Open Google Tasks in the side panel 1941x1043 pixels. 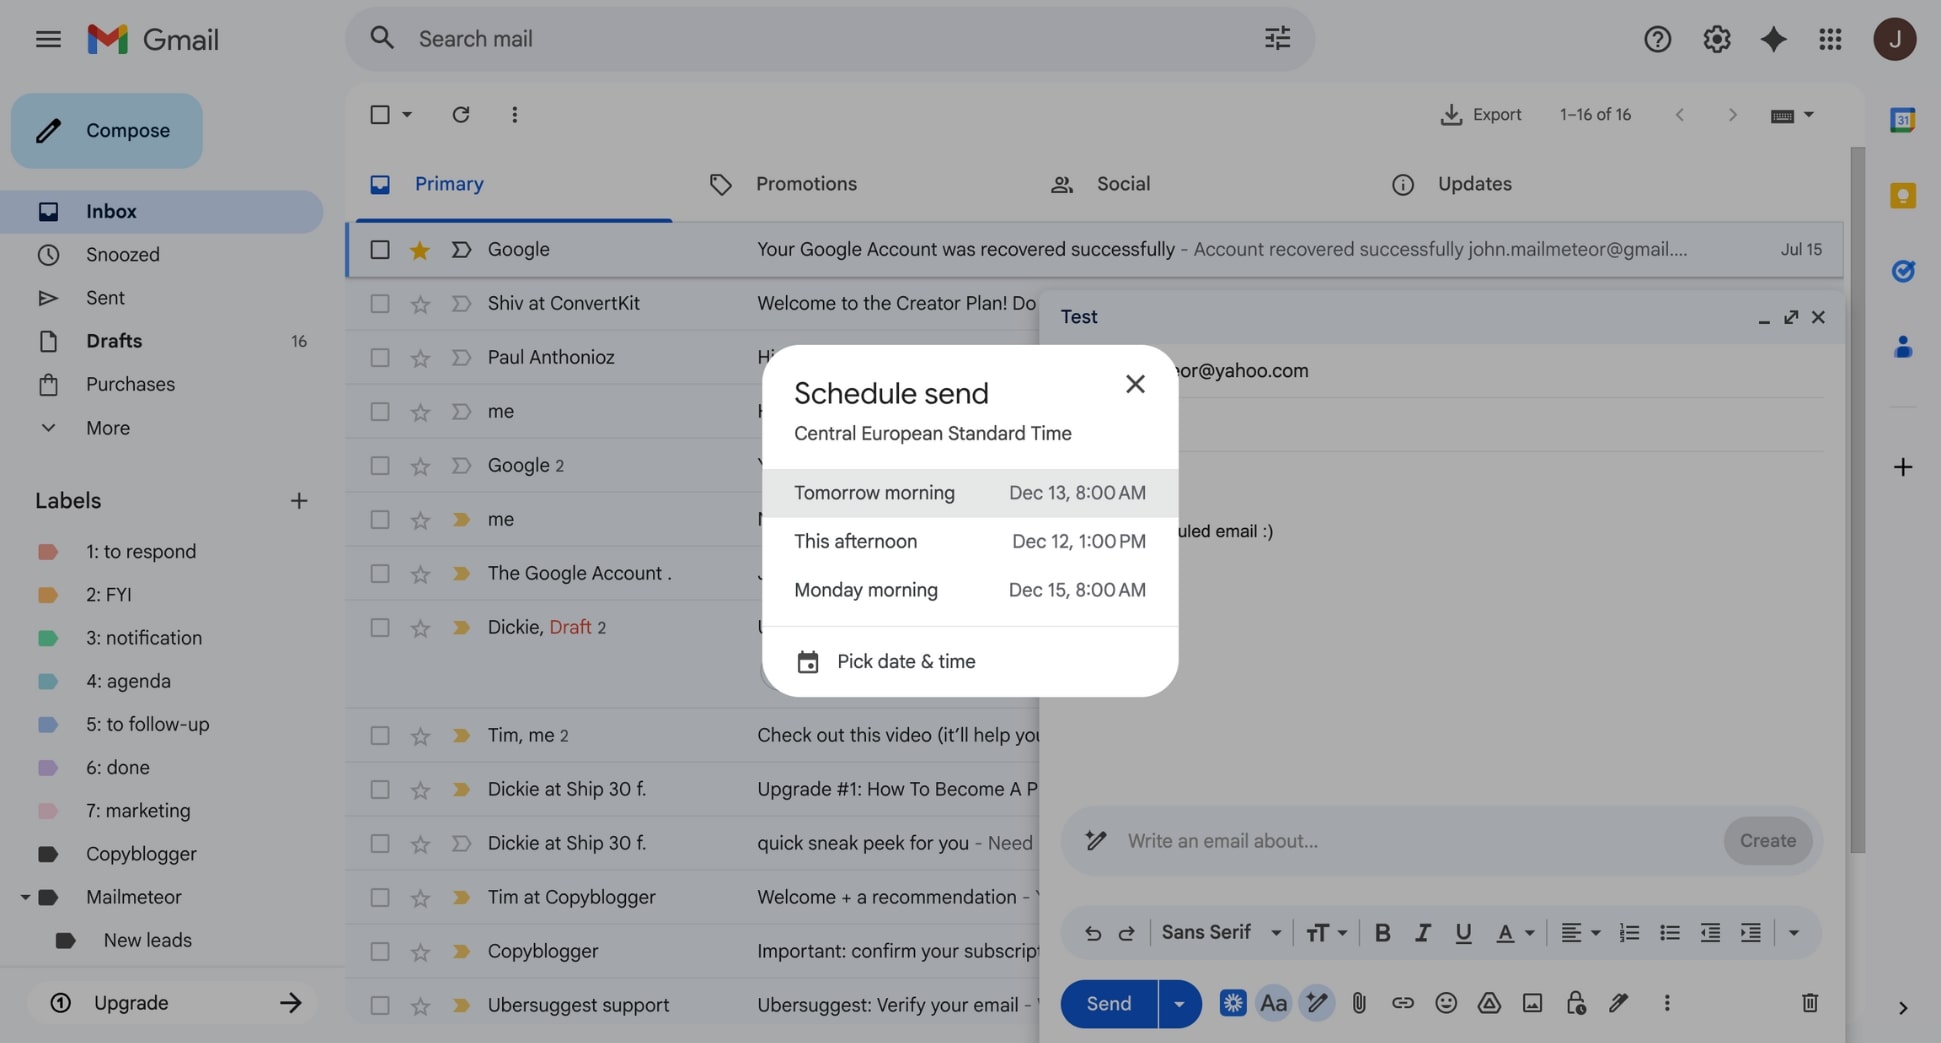pos(1903,271)
